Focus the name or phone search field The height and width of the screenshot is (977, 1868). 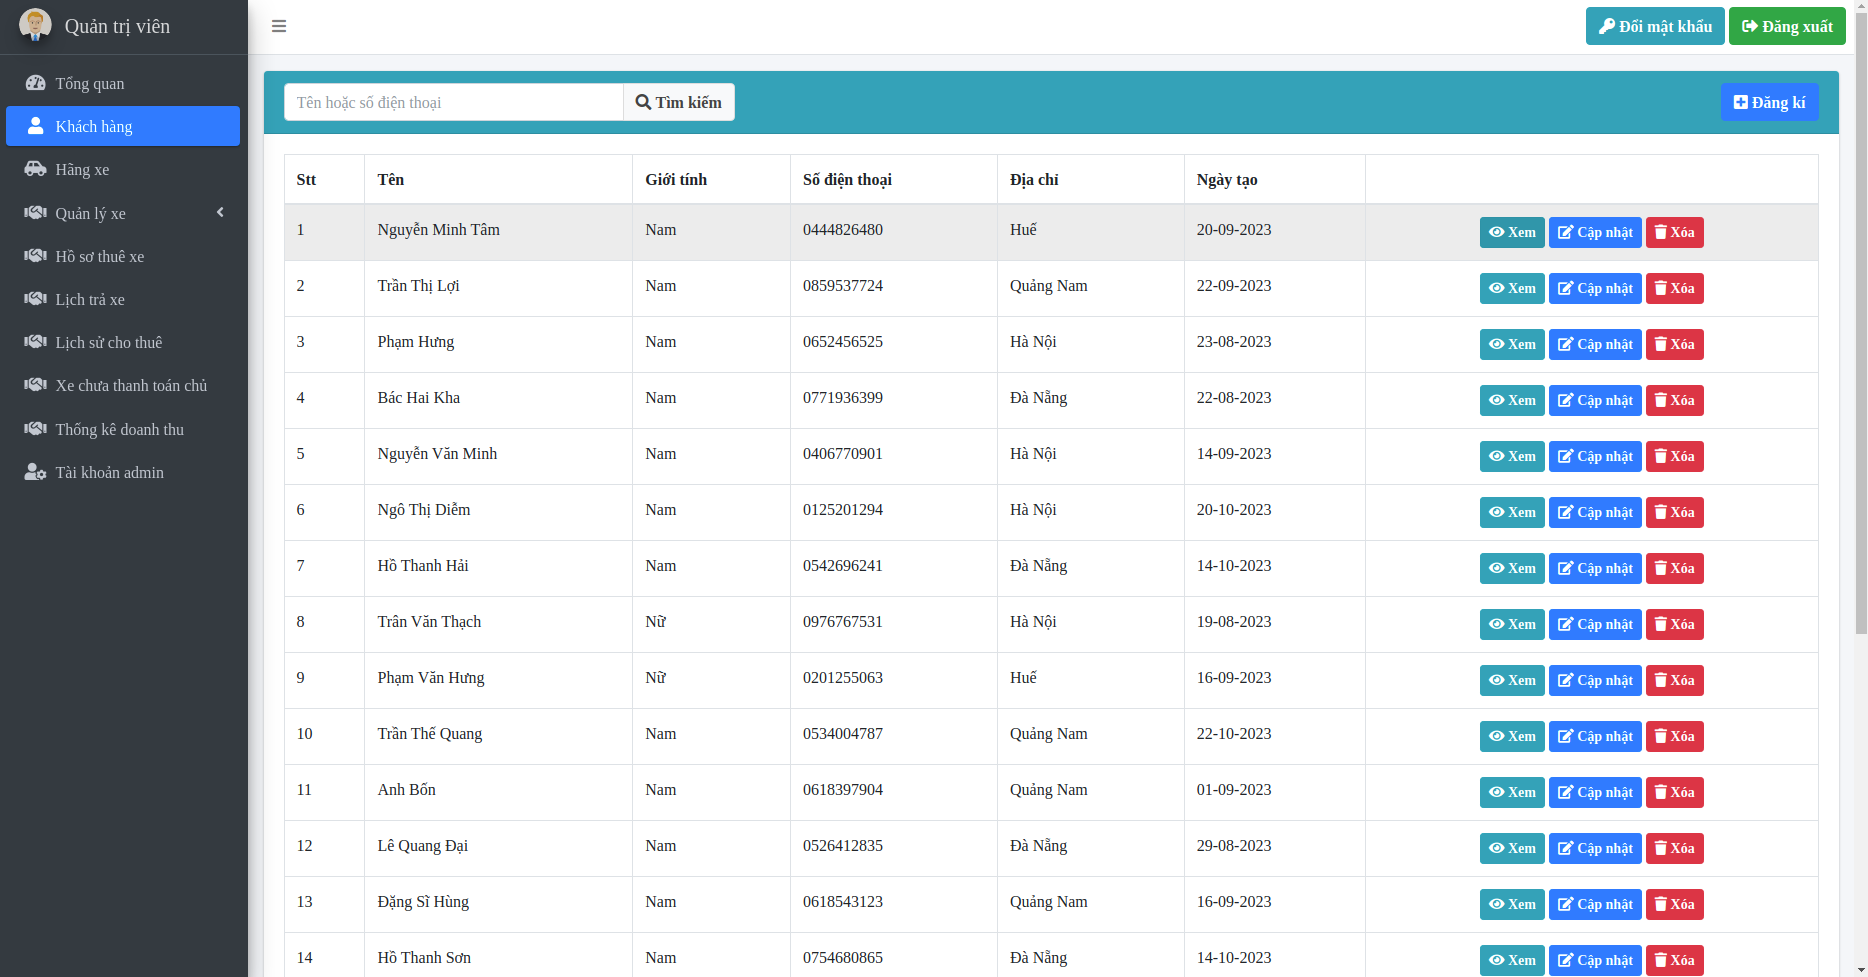pos(453,102)
